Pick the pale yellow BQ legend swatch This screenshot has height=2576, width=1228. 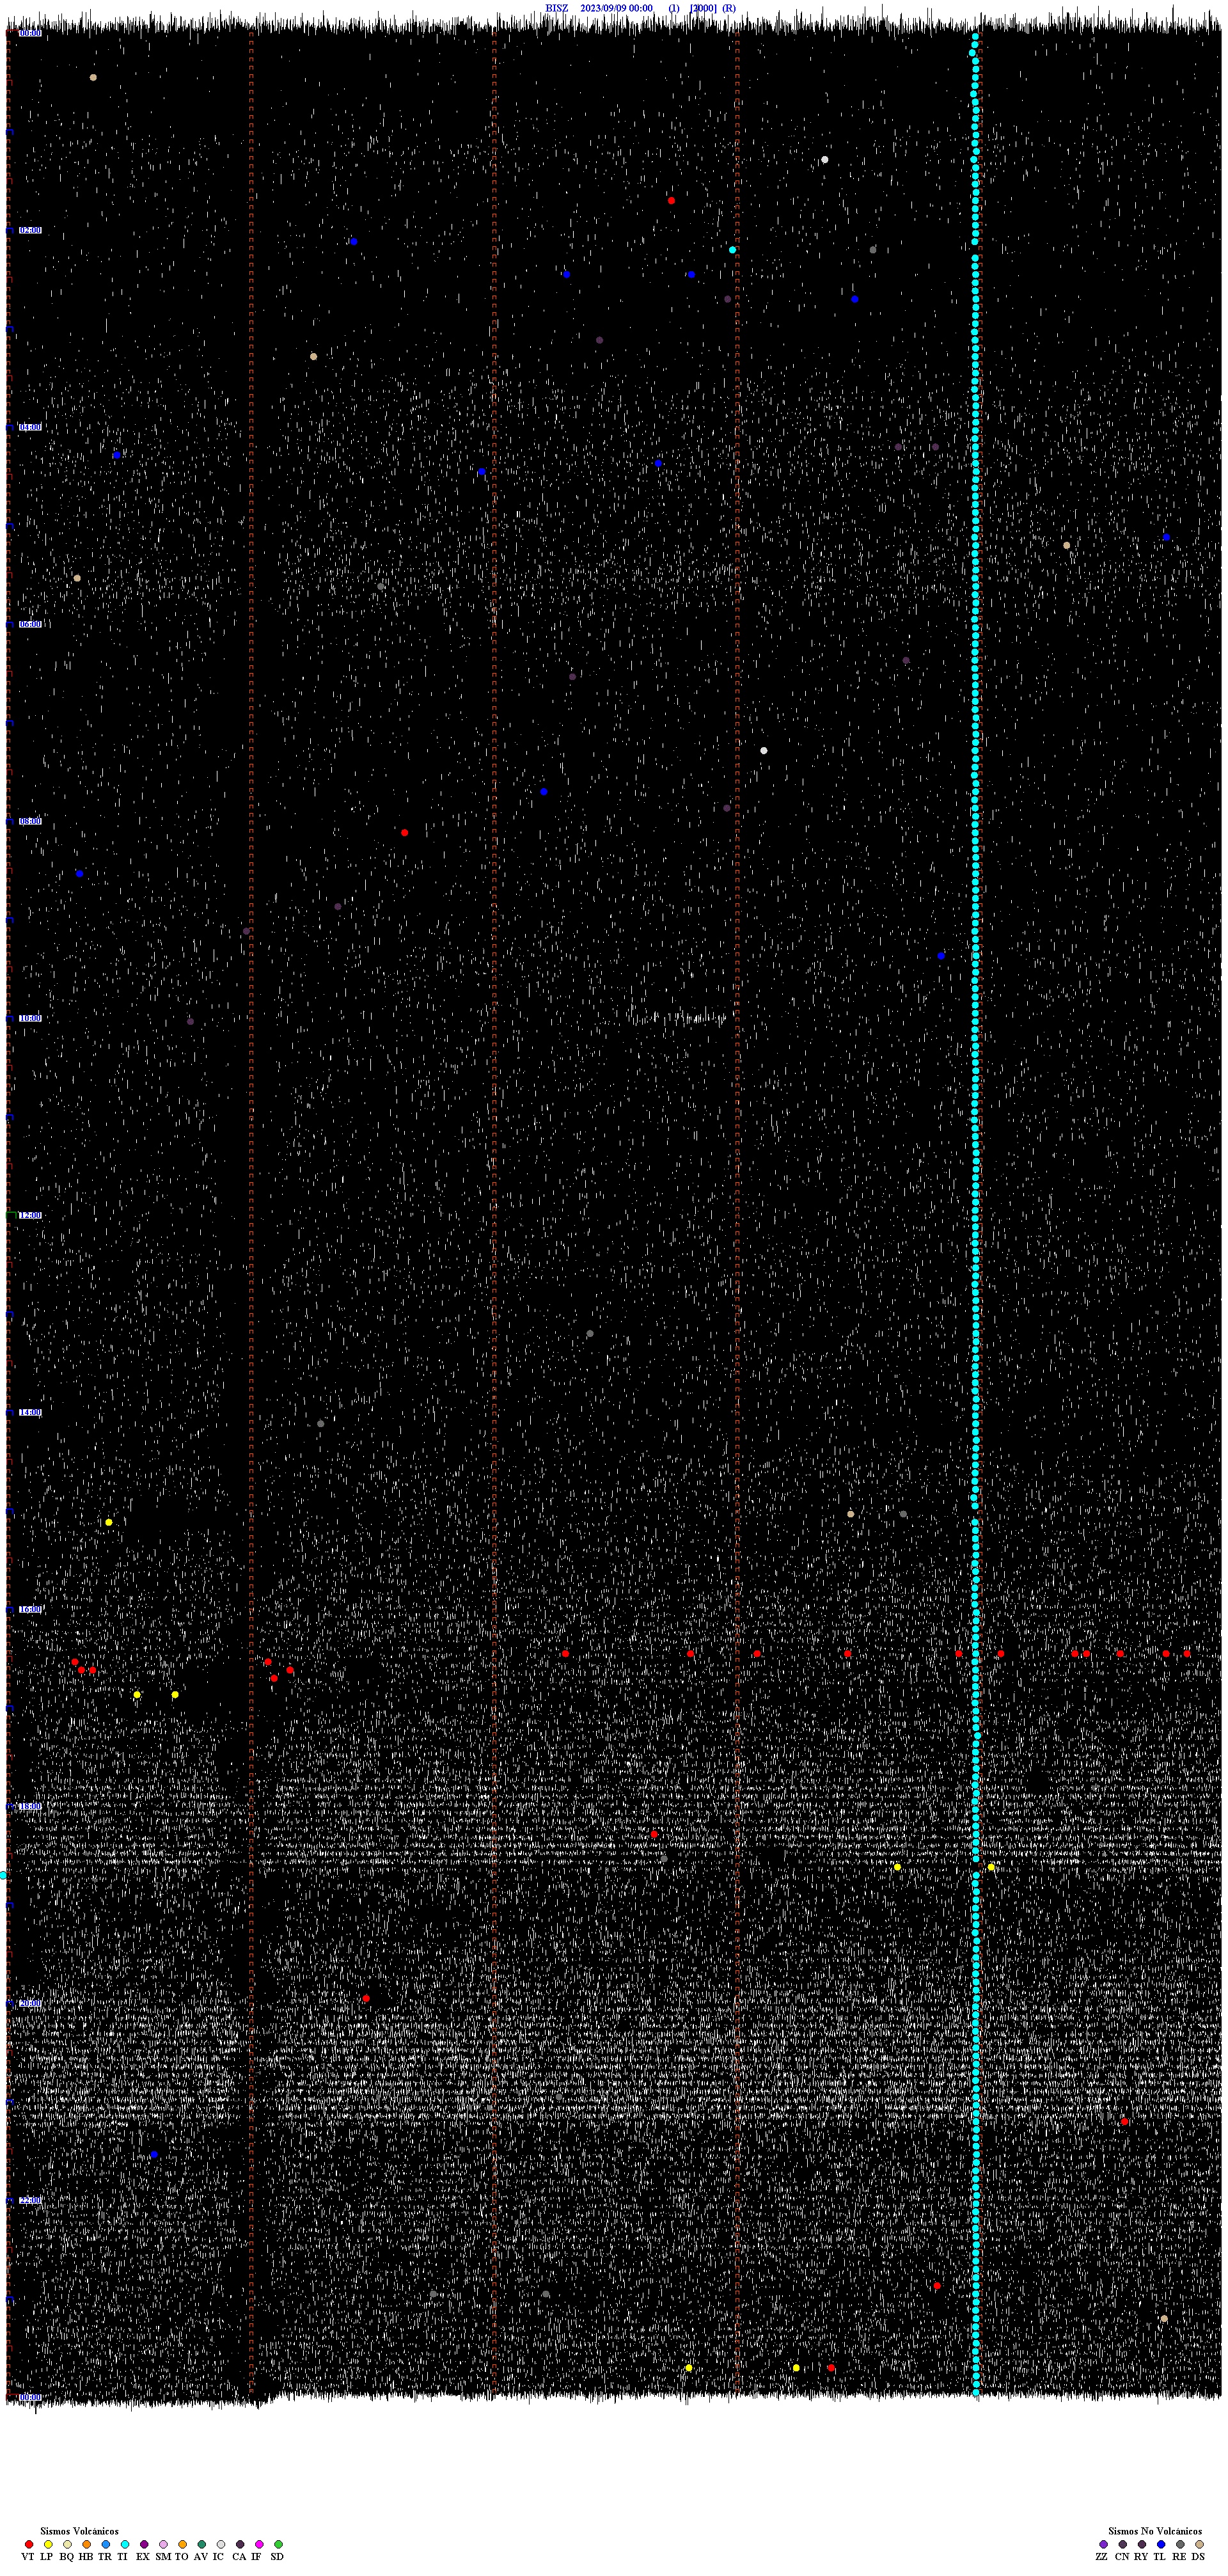(x=67, y=2544)
